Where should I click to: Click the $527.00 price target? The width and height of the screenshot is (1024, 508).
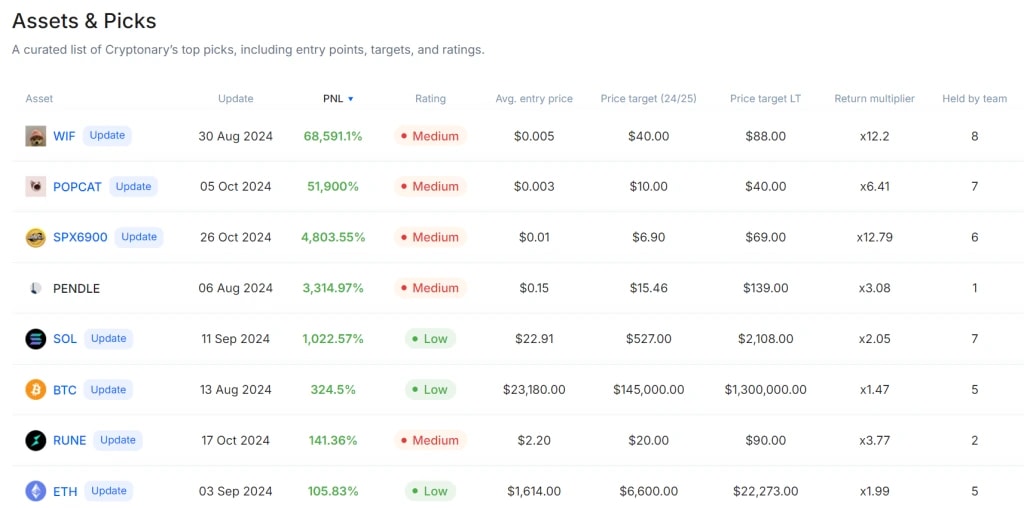tap(648, 339)
